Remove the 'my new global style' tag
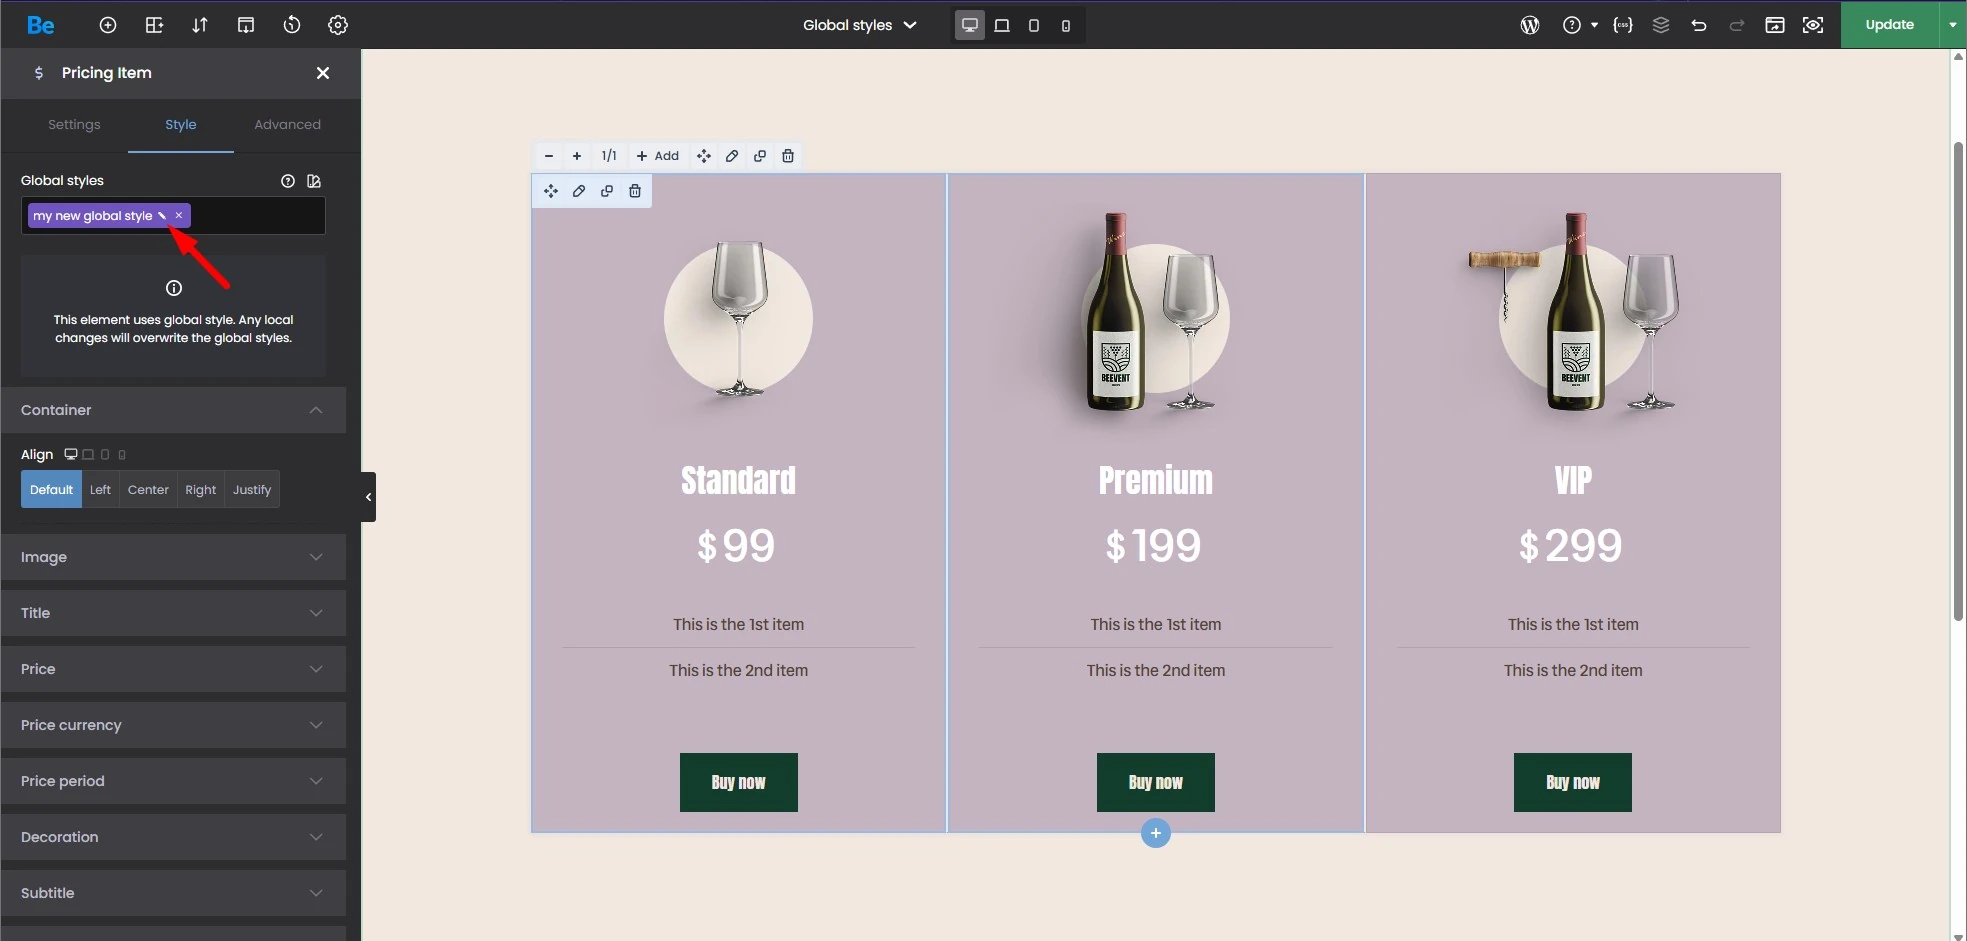Viewport: 1967px width, 941px height. [179, 216]
